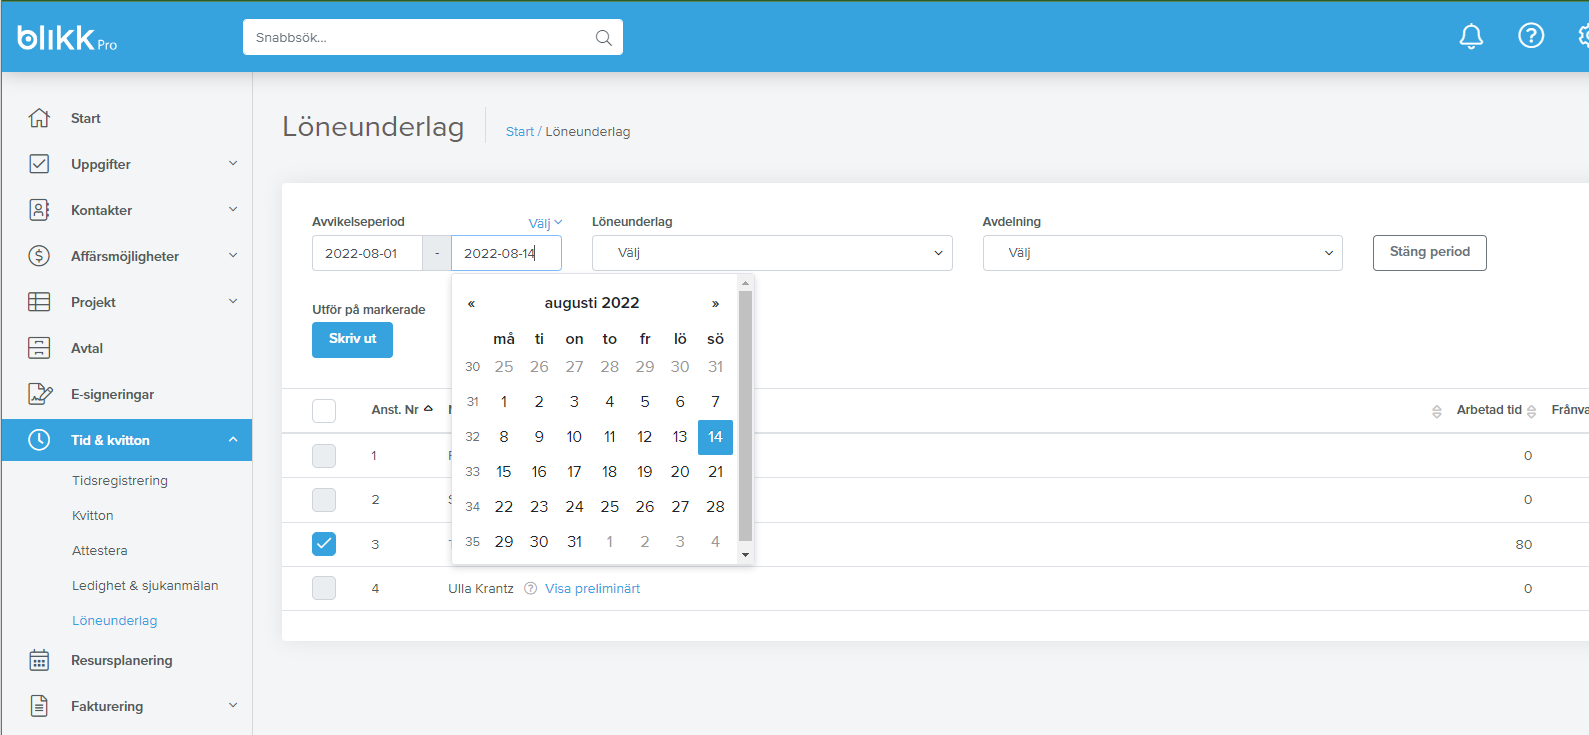Click the Resursplanering calendar icon
This screenshot has width=1589, height=735.
pos(39,660)
